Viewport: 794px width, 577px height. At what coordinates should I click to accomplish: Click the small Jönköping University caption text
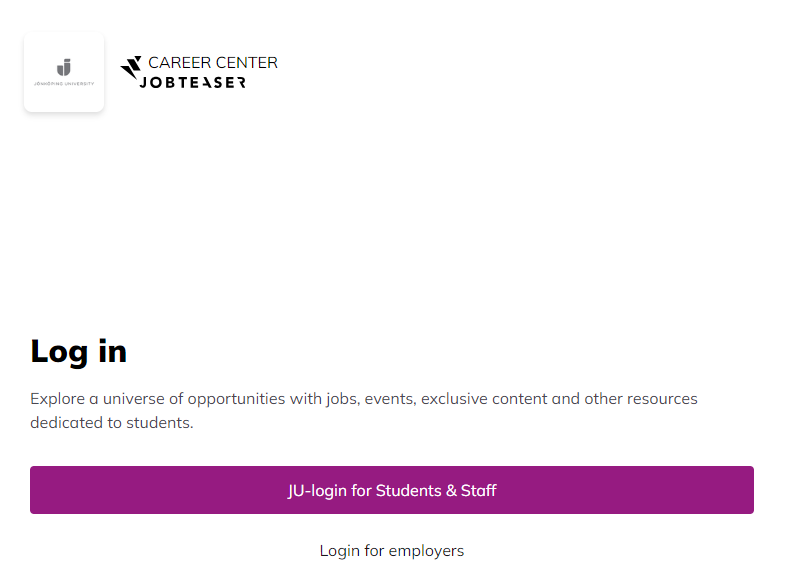point(64,84)
